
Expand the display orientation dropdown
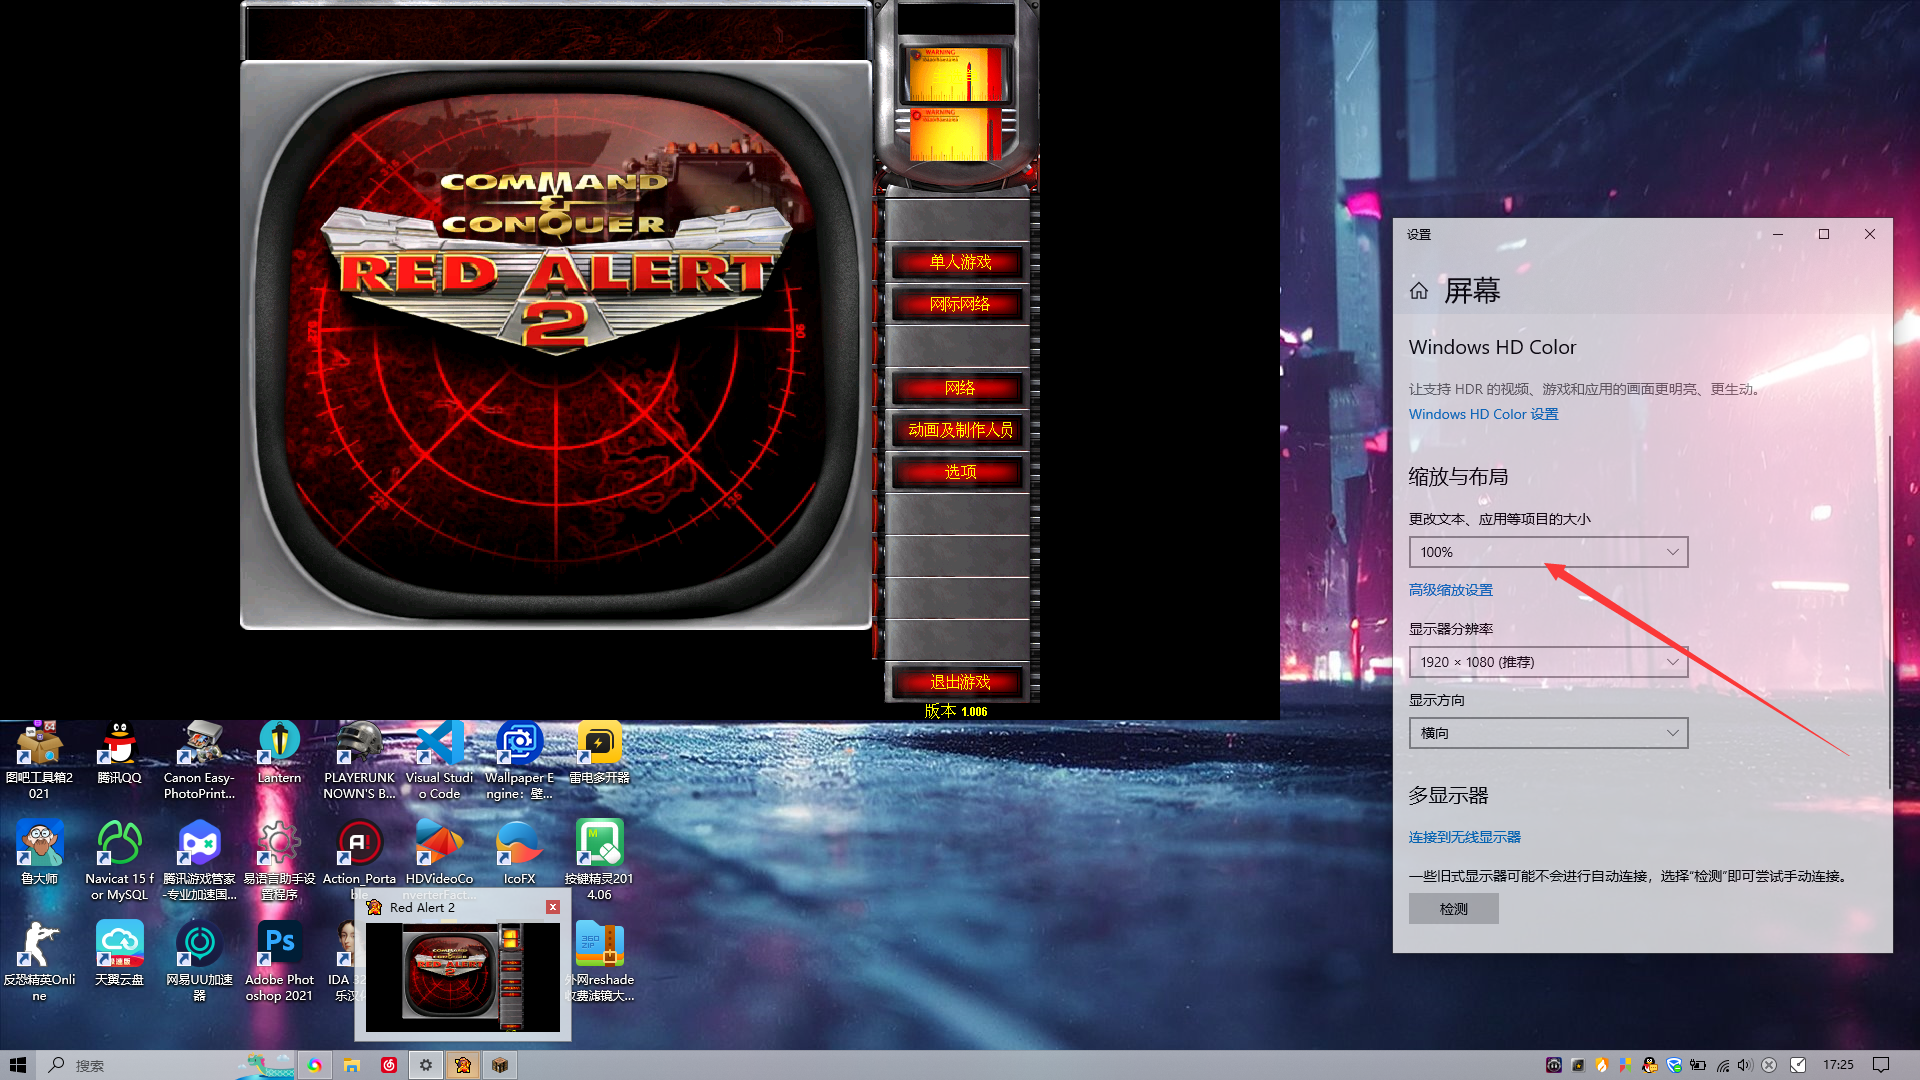(x=1548, y=732)
